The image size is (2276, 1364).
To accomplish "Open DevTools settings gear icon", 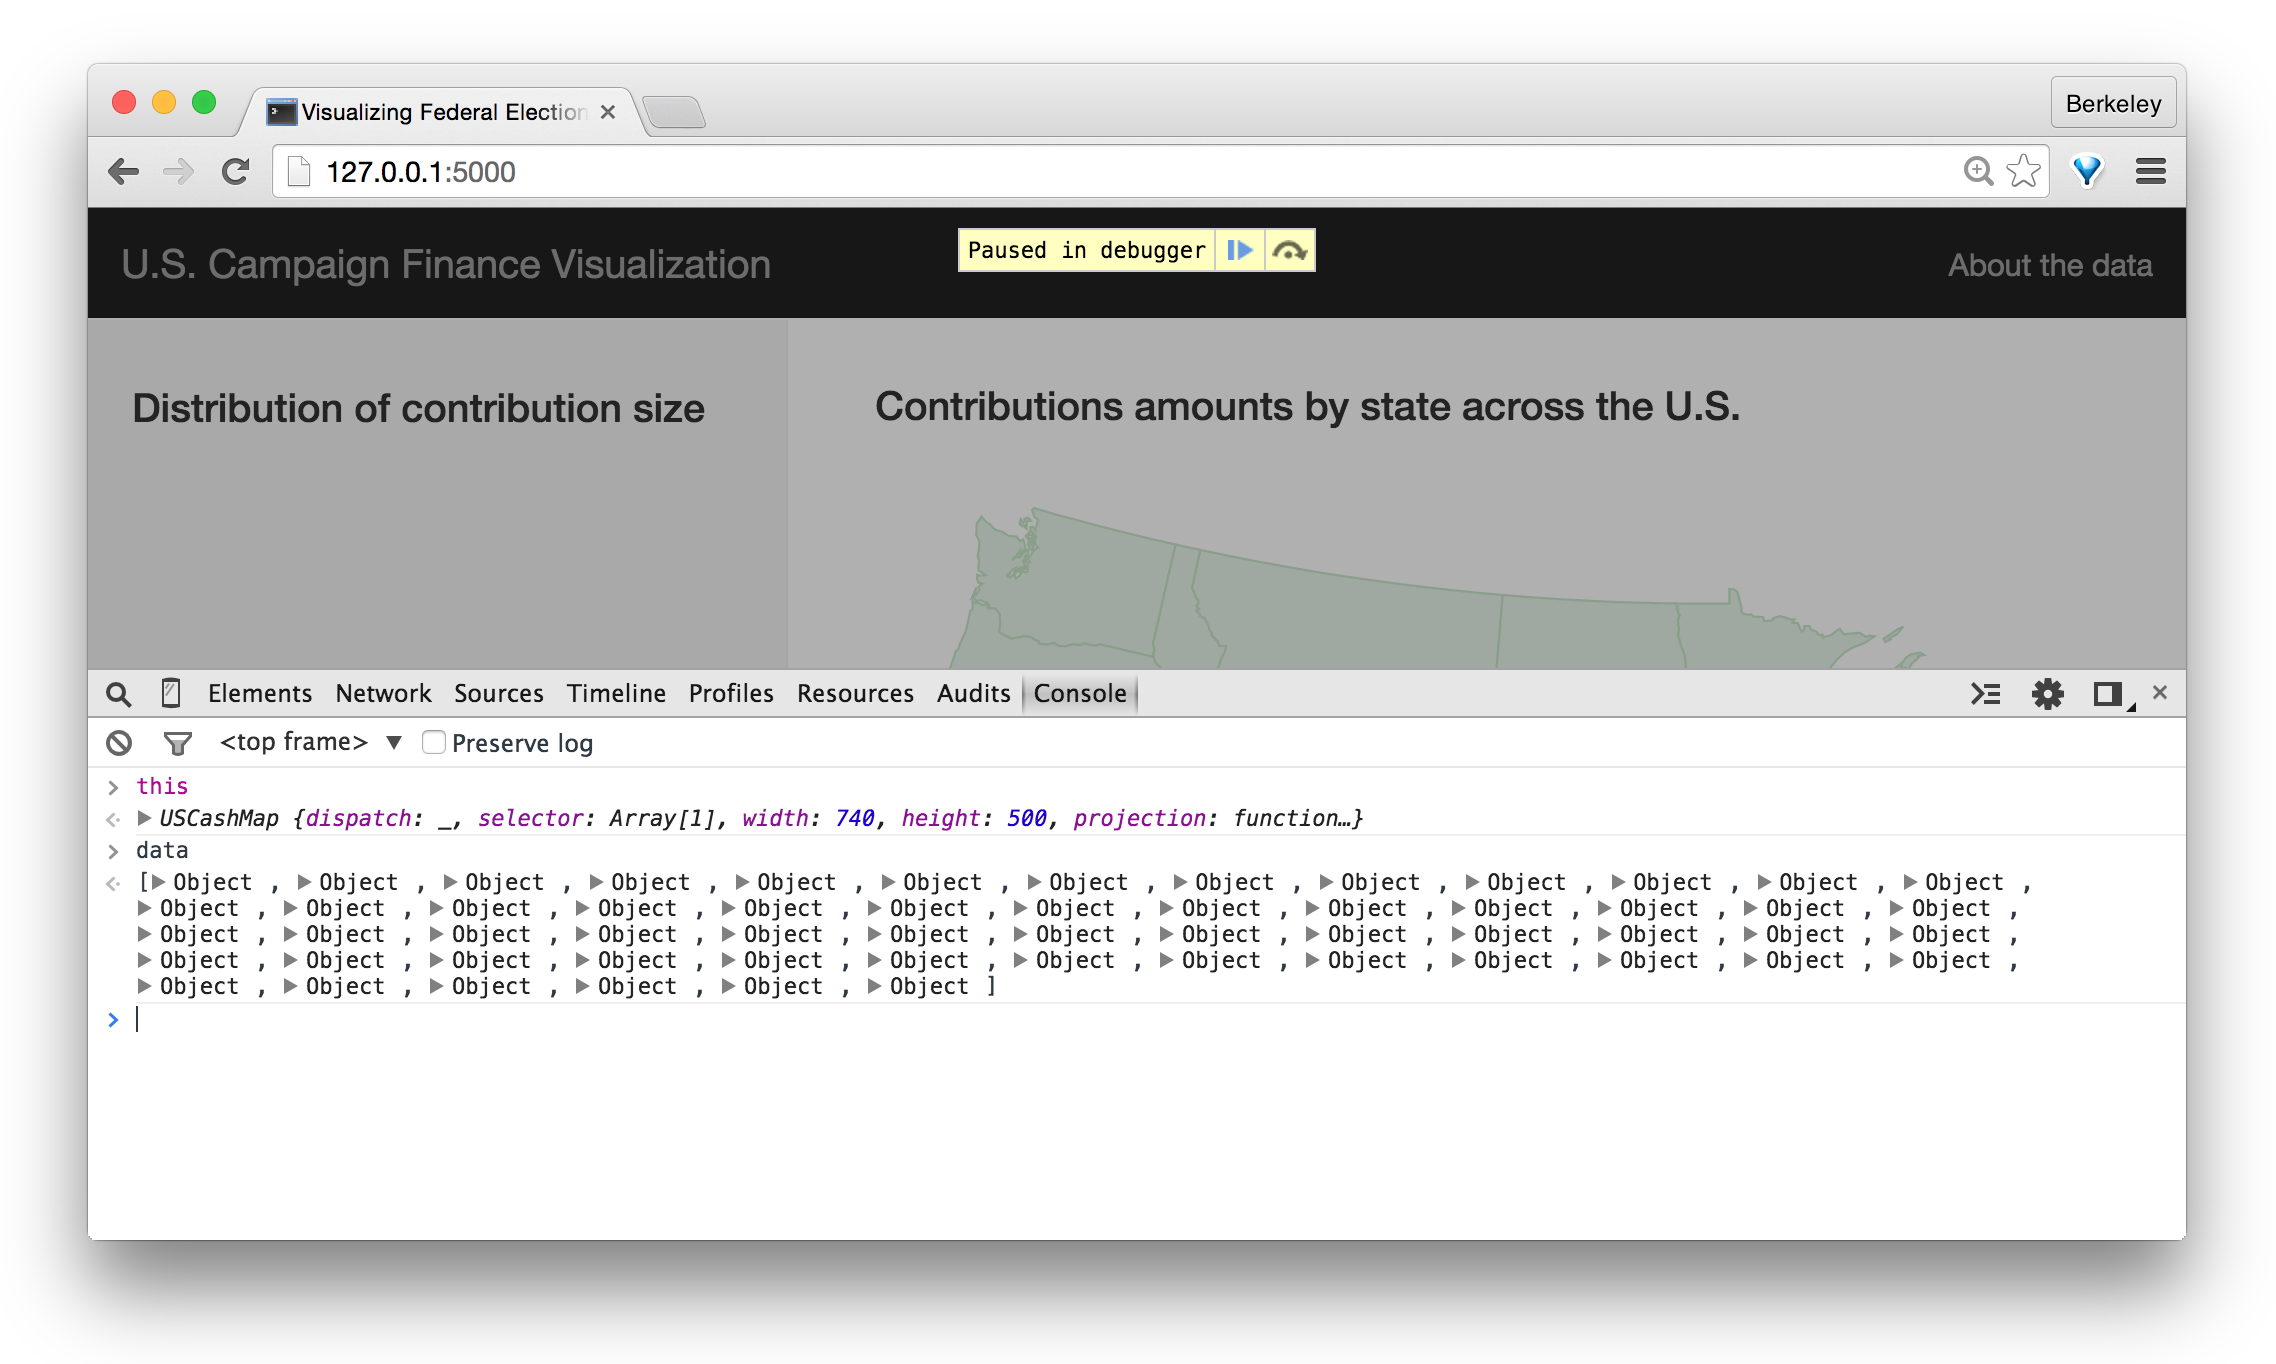I will tap(2047, 693).
